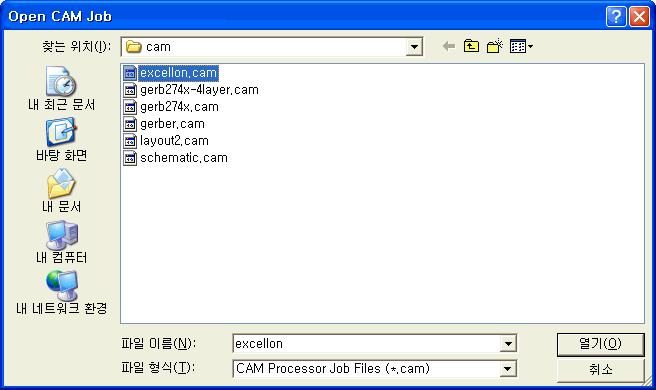Select the gerb274x-4layer.cam file name
The height and width of the screenshot is (390, 656).
(199, 90)
